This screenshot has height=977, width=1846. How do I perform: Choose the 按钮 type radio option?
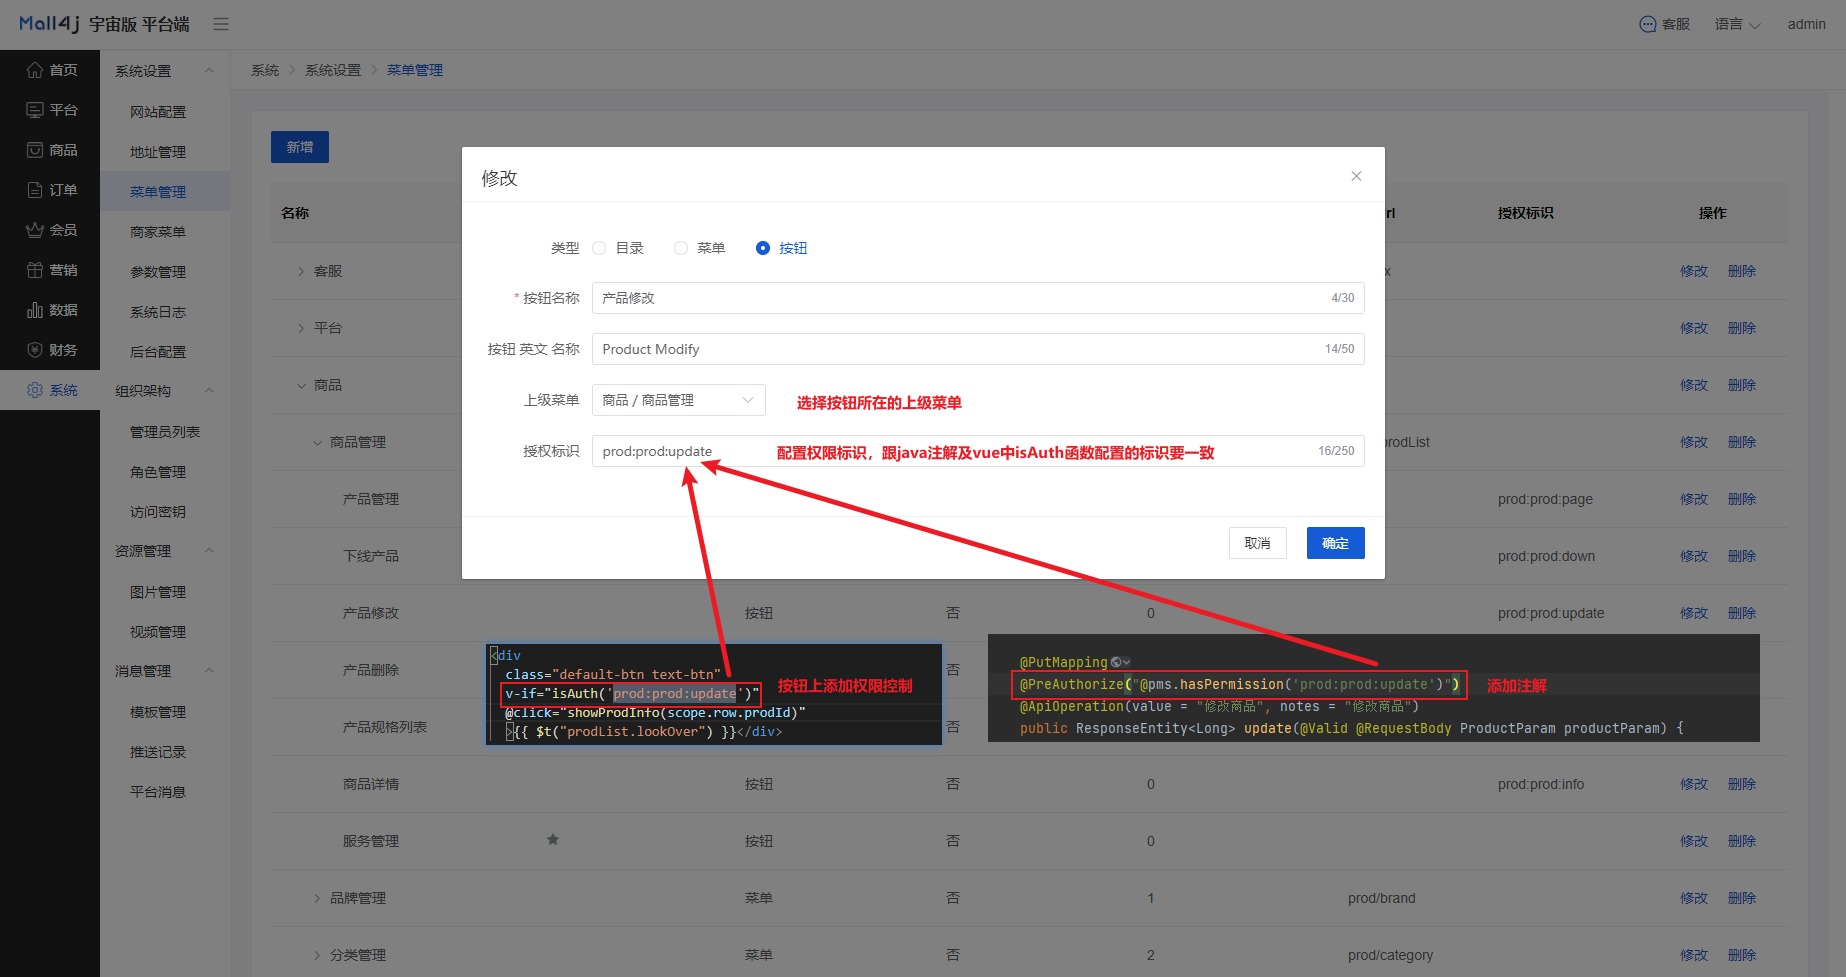point(763,248)
